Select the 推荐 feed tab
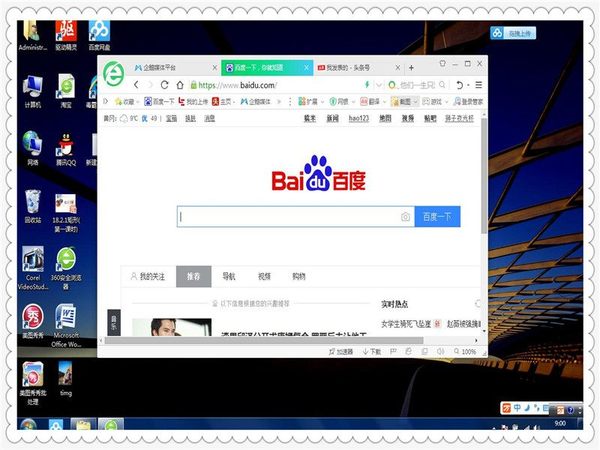 pos(194,276)
